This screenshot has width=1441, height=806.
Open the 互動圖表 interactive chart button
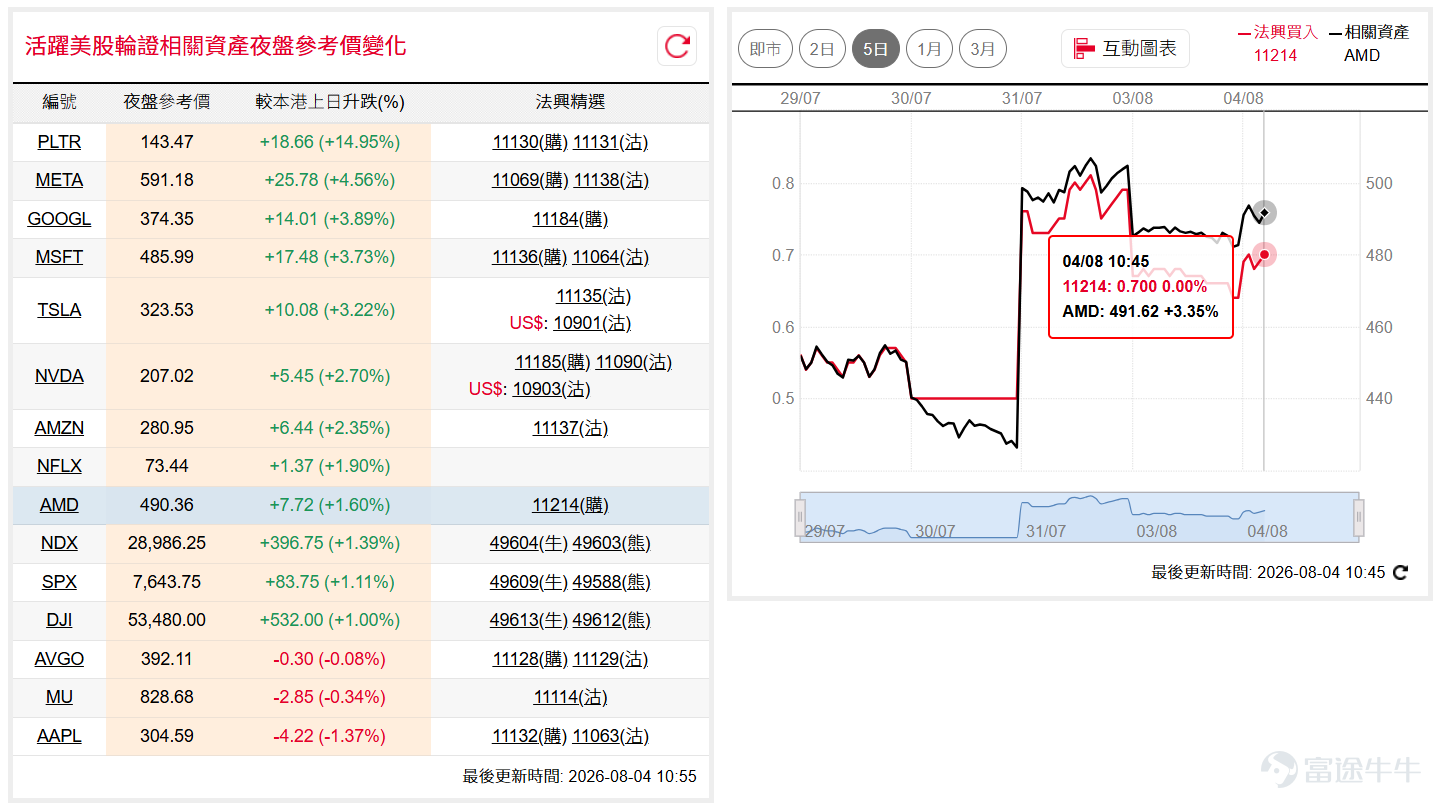tap(1125, 48)
